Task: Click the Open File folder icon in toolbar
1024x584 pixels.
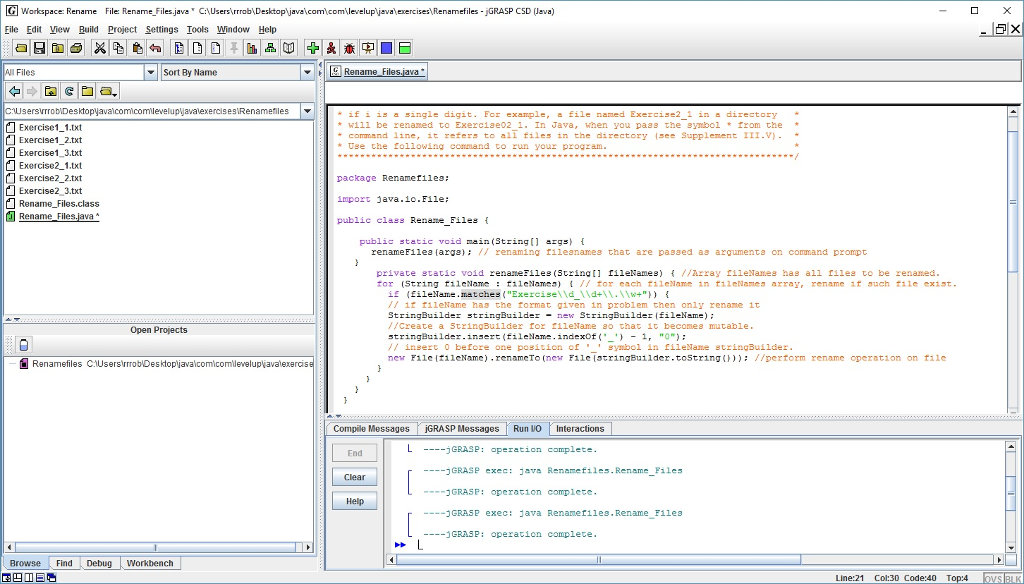Action: 22,48
